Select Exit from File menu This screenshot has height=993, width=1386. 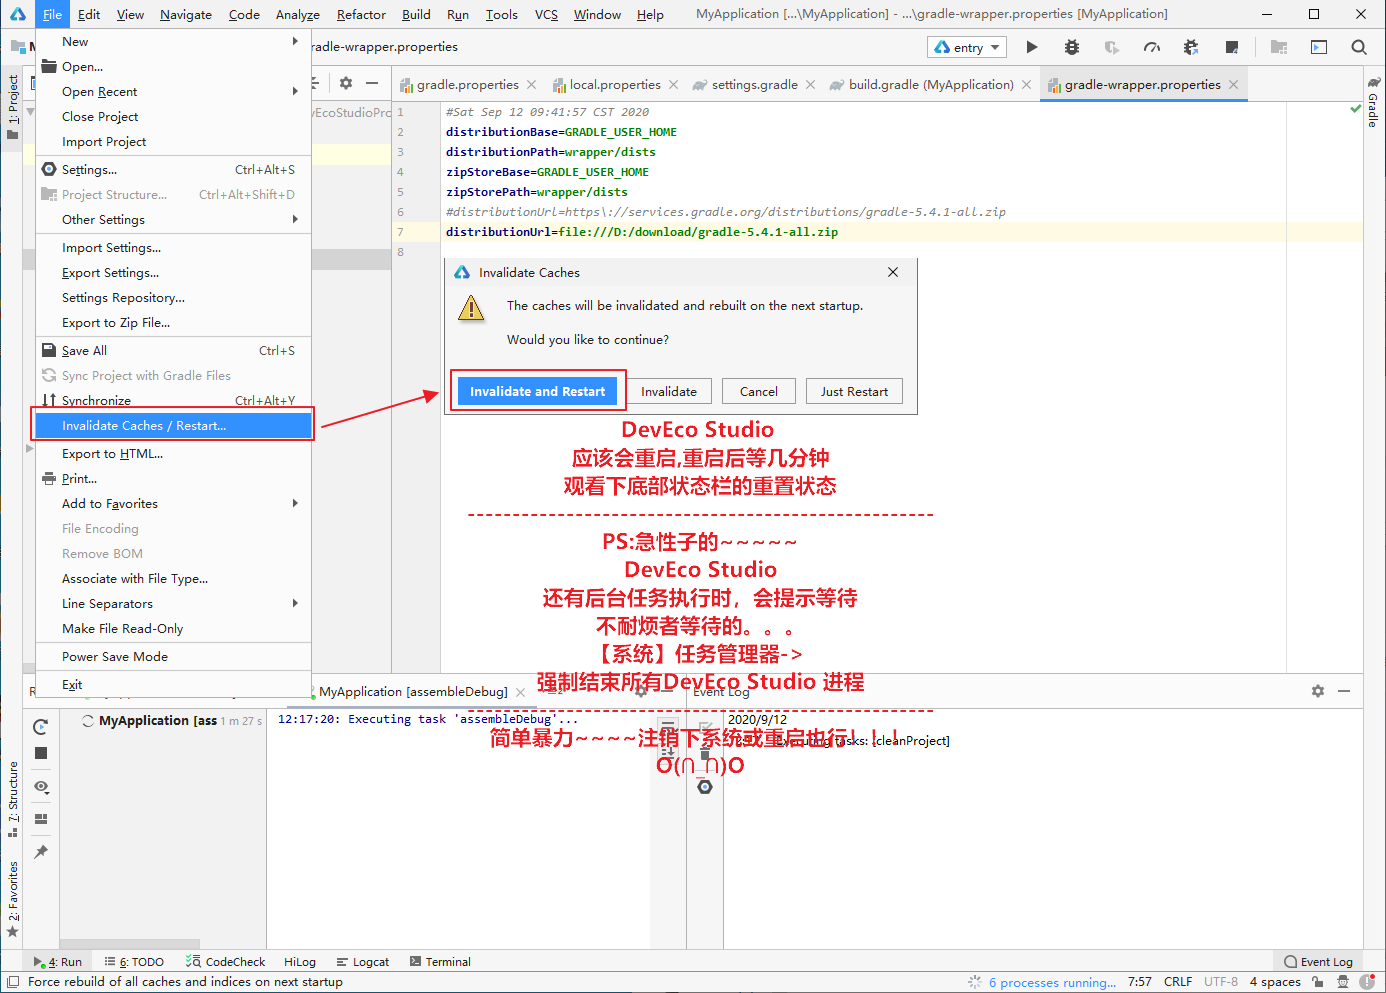point(173,684)
